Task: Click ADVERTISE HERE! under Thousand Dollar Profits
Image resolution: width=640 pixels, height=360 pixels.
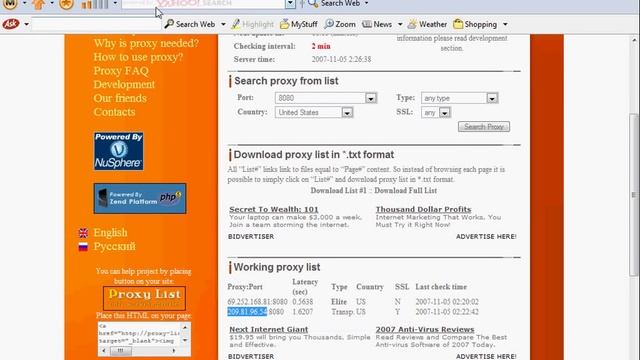Action: coord(486,237)
